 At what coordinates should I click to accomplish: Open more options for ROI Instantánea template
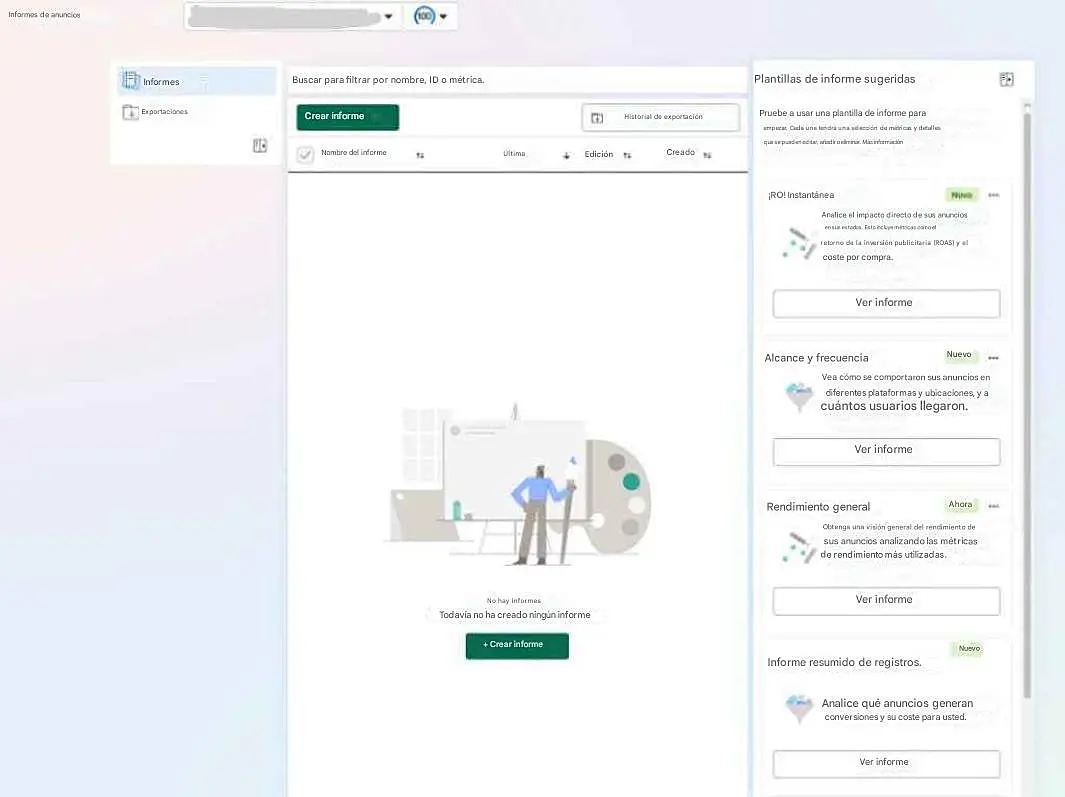pyautogui.click(x=993, y=195)
